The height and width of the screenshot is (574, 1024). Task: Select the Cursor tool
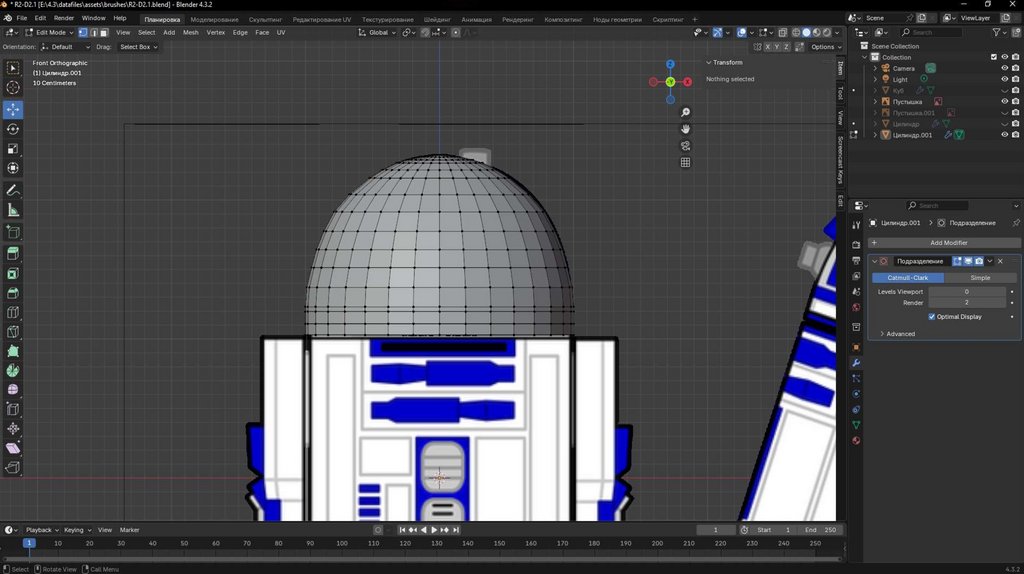(x=13, y=88)
